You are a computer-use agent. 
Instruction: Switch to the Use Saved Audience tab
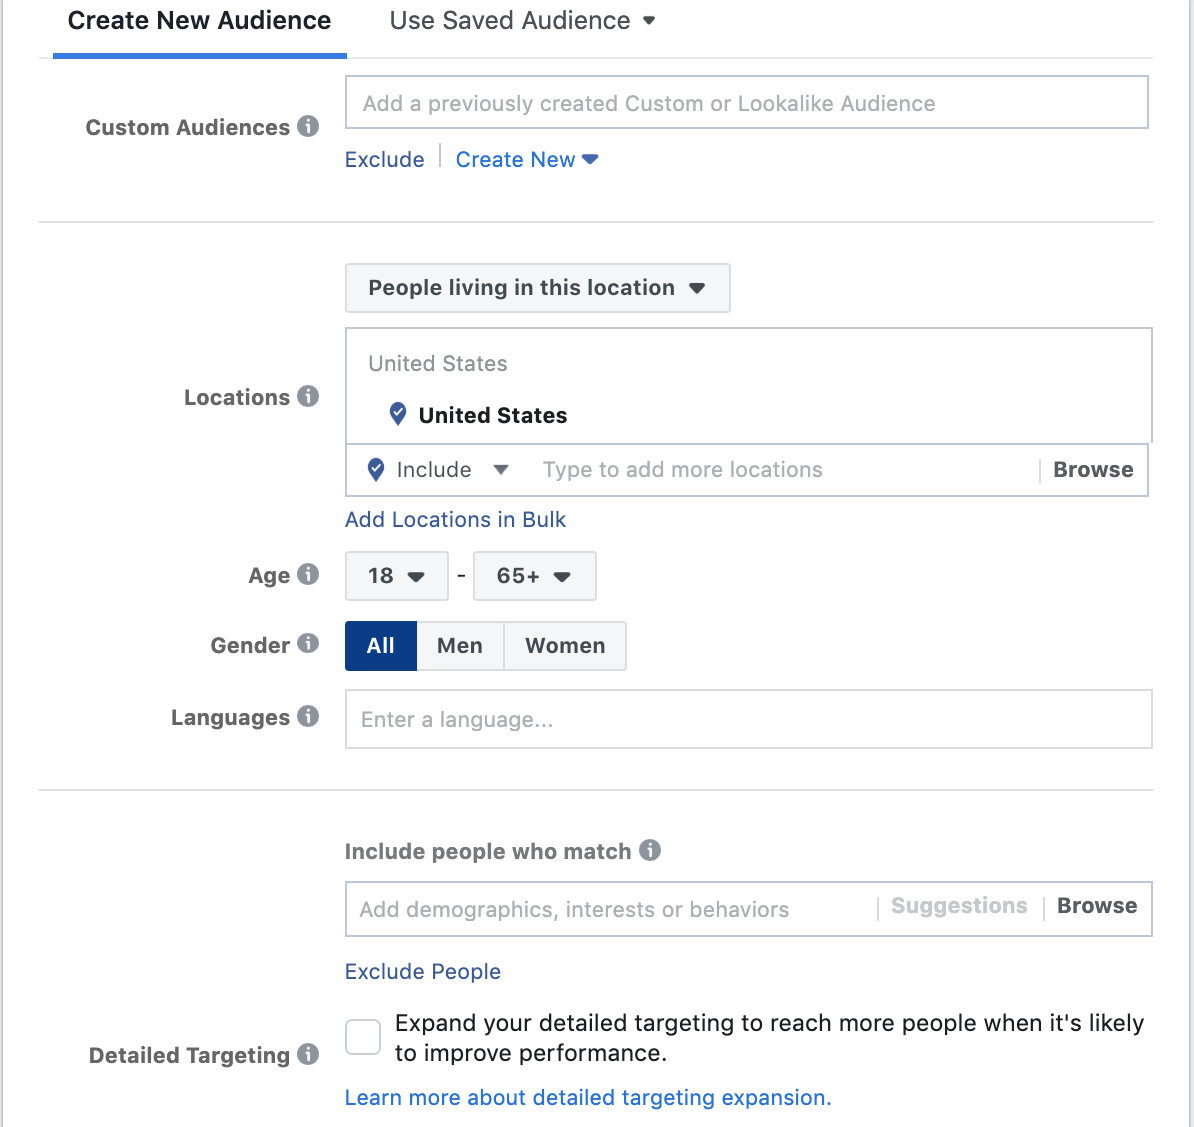coord(511,20)
